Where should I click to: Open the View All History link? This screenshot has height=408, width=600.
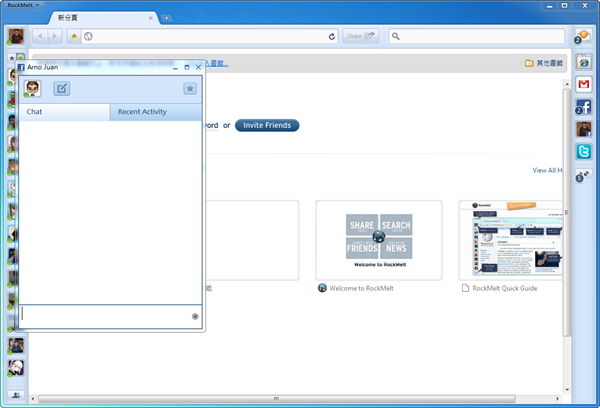pyautogui.click(x=547, y=170)
